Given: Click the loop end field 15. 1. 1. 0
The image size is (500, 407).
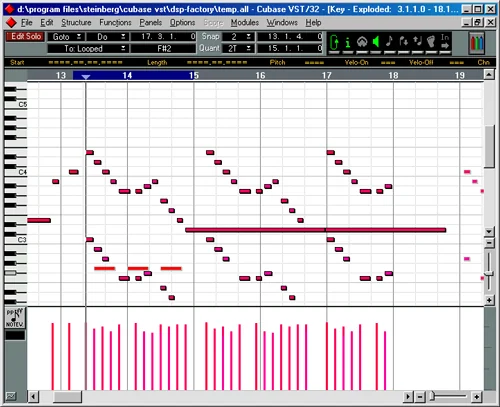Looking at the screenshot, I should coord(290,49).
